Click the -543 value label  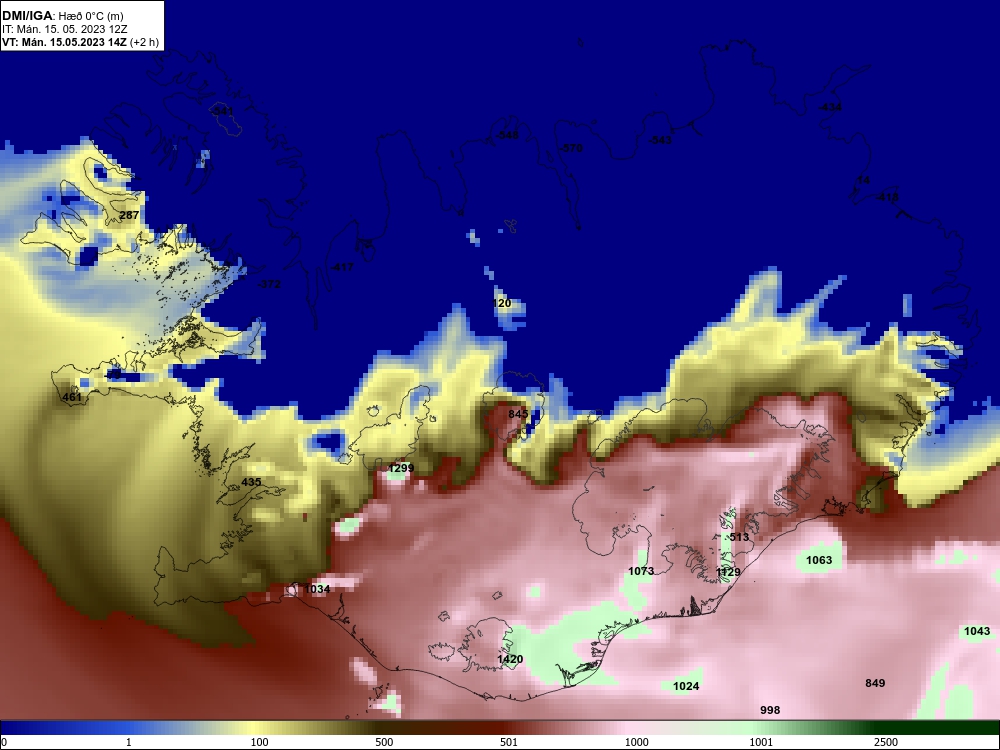click(660, 140)
